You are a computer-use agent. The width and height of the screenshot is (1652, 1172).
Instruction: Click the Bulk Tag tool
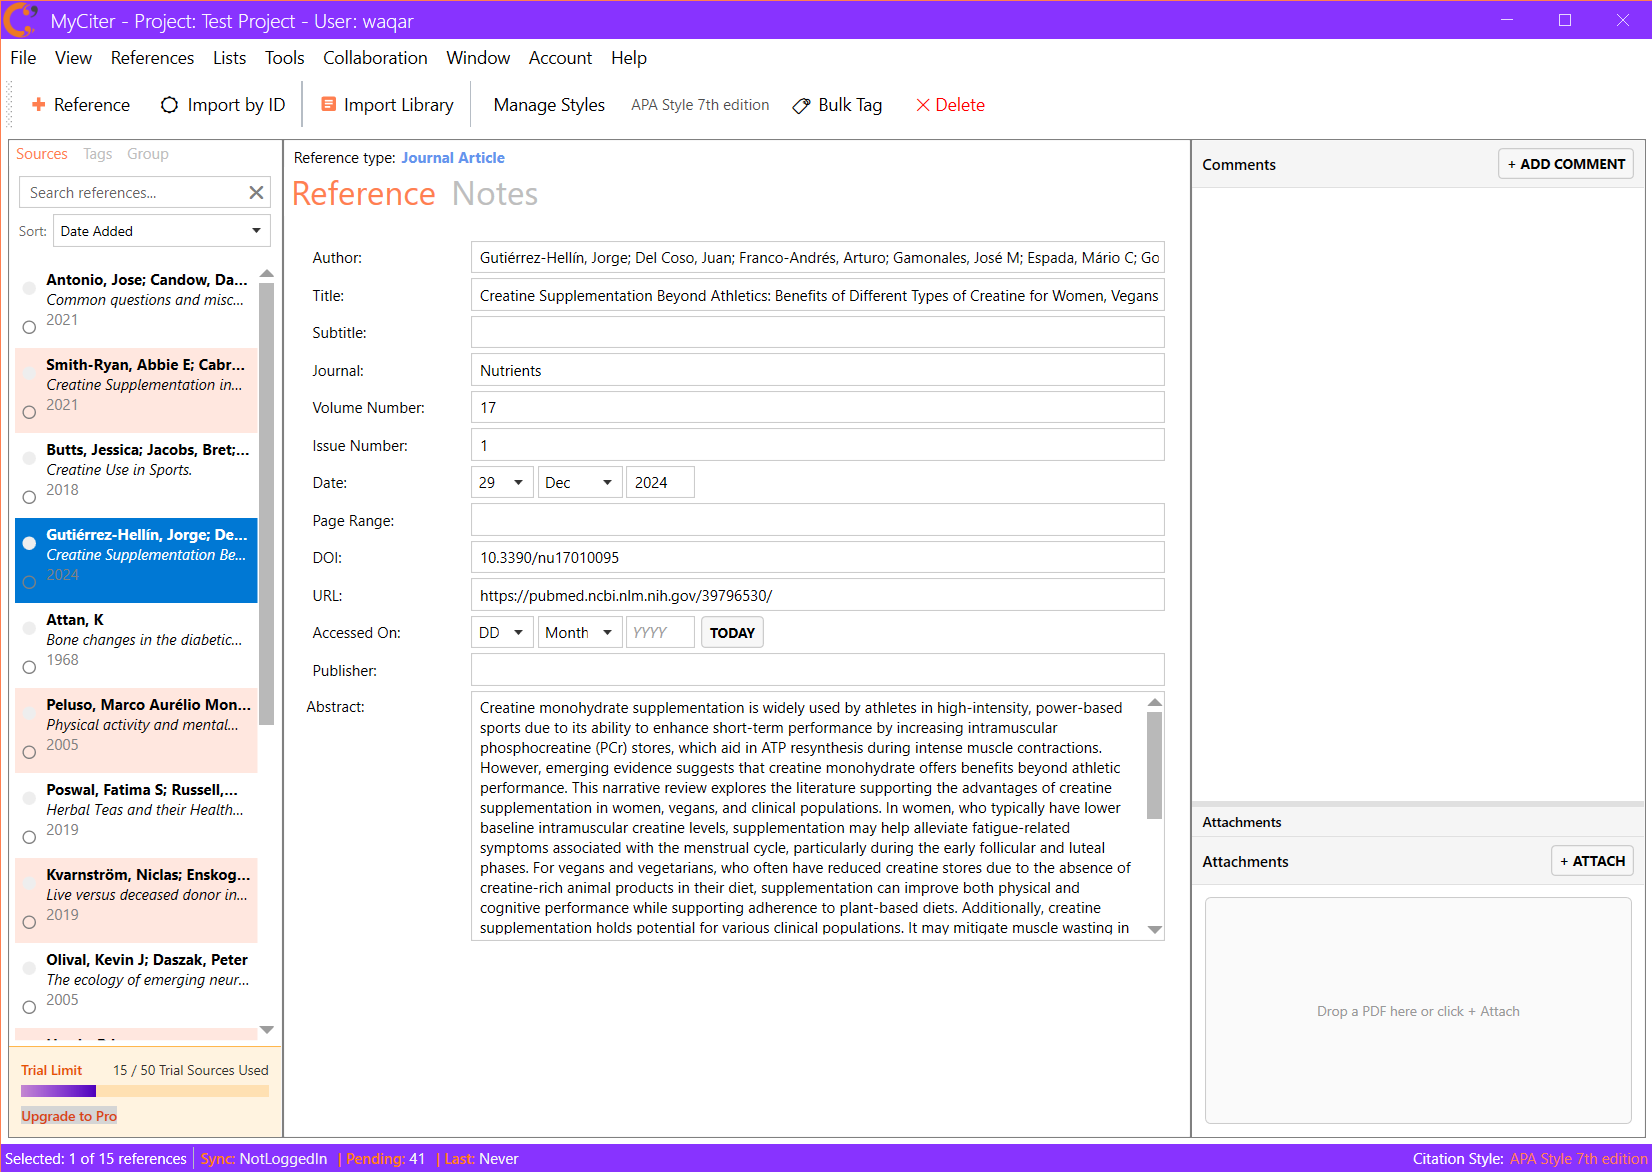coord(837,105)
